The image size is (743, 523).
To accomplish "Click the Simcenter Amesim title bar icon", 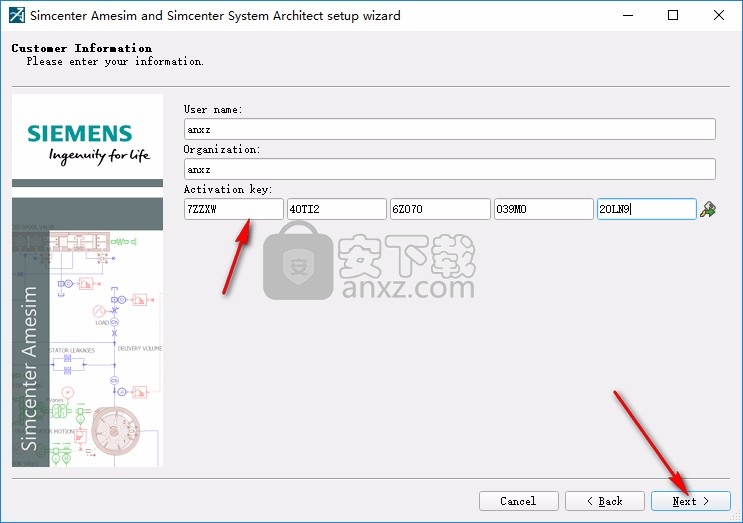I will (x=17, y=15).
